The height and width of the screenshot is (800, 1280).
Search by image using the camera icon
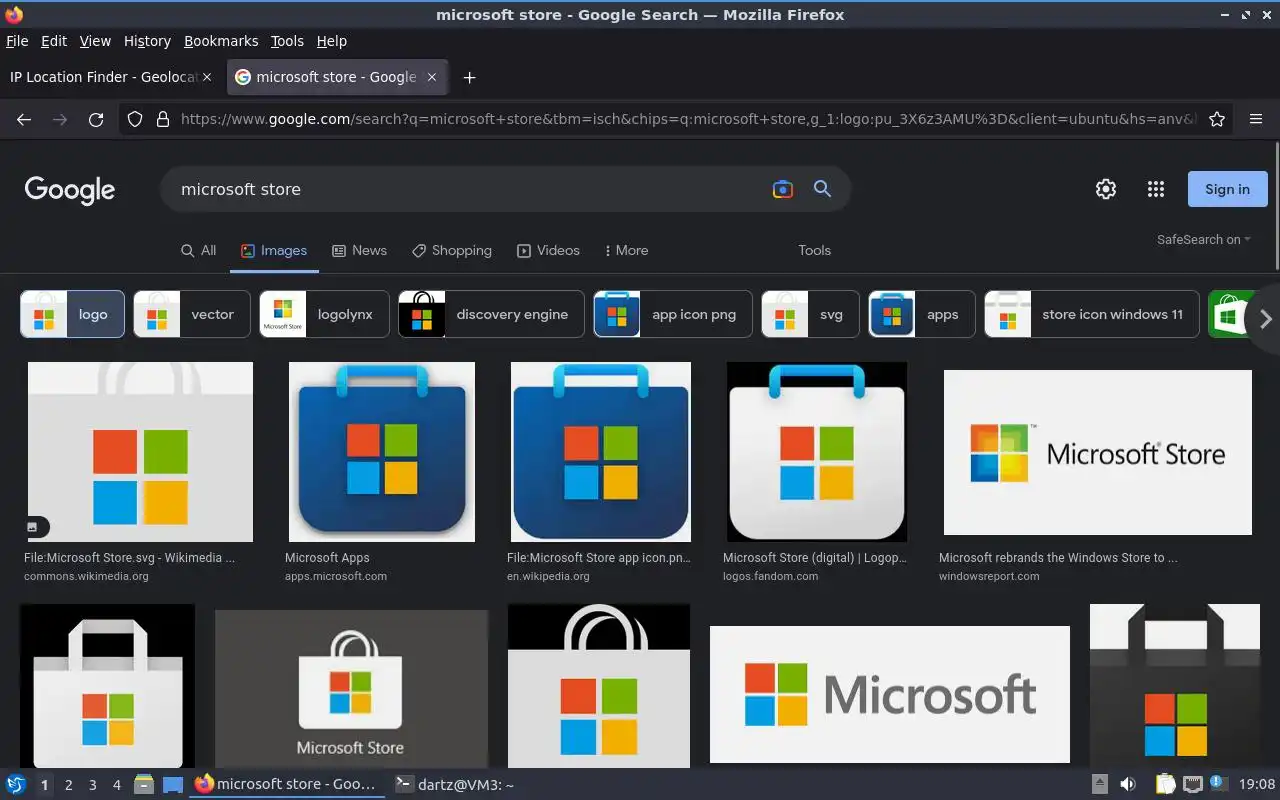[782, 189]
